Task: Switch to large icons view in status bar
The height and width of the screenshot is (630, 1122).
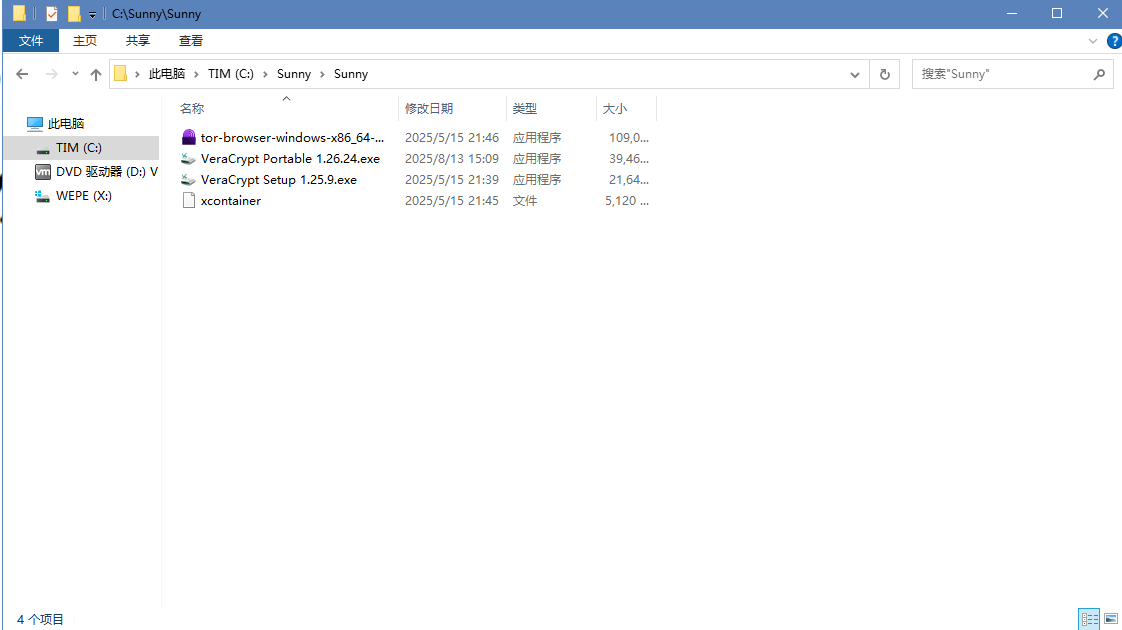Action: tap(1111, 619)
